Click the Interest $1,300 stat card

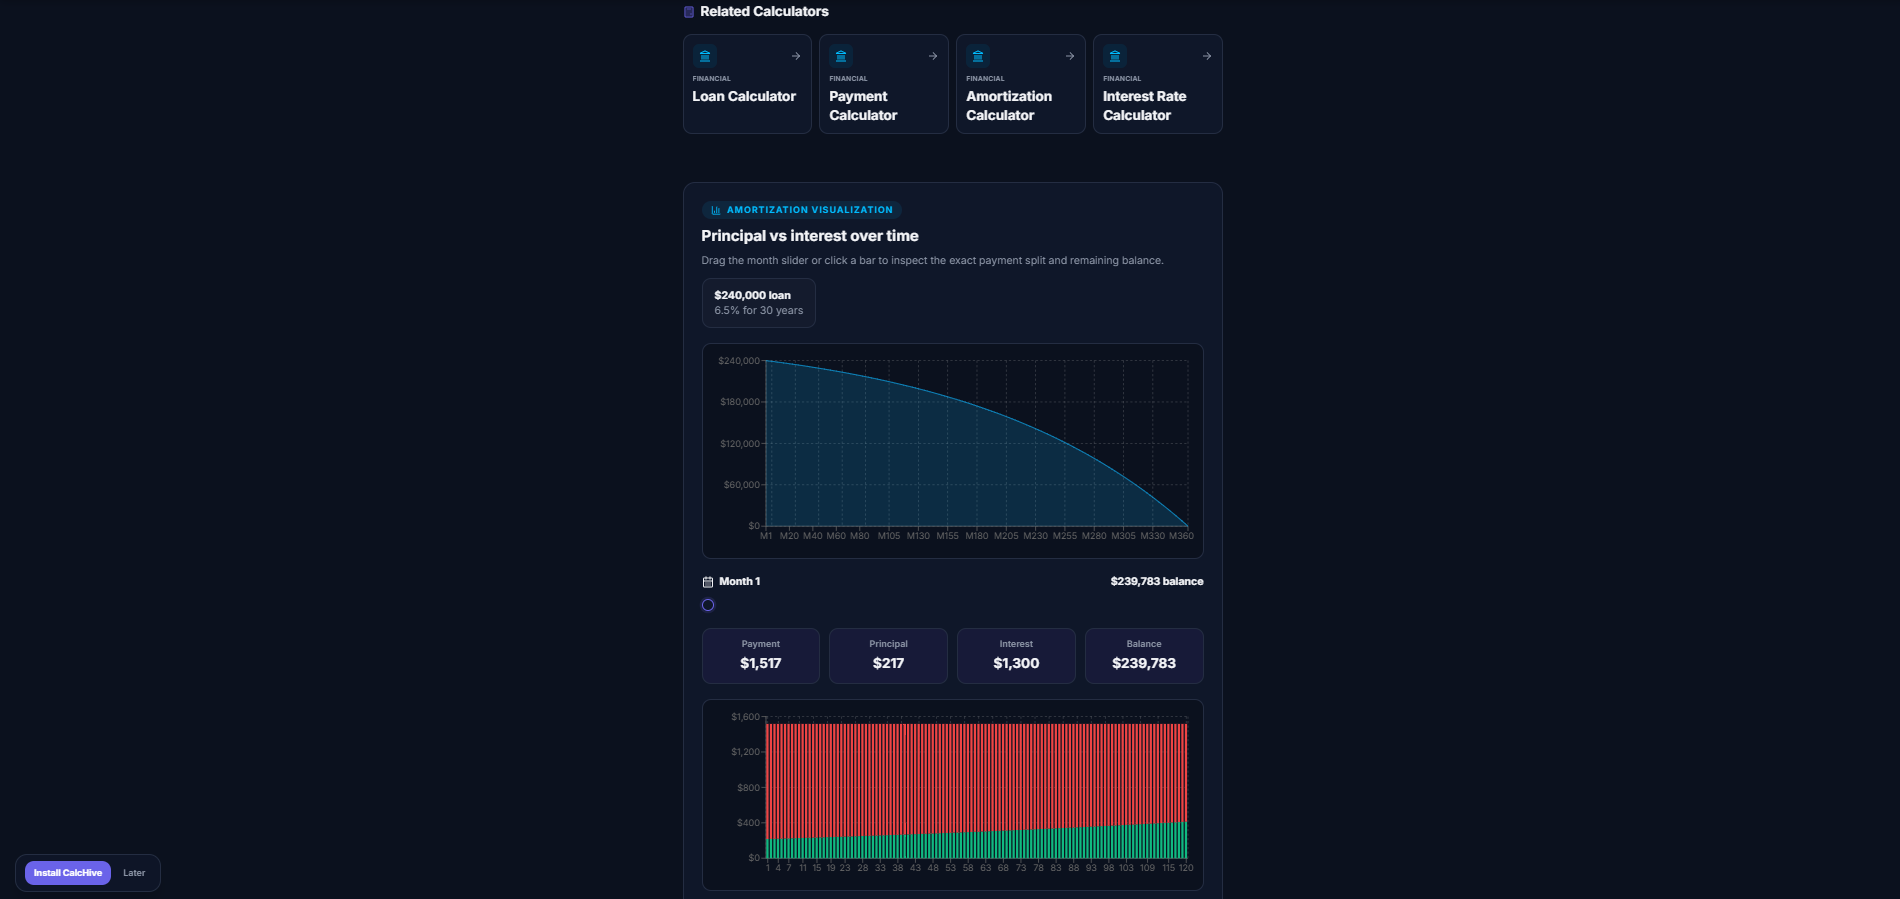click(1016, 656)
